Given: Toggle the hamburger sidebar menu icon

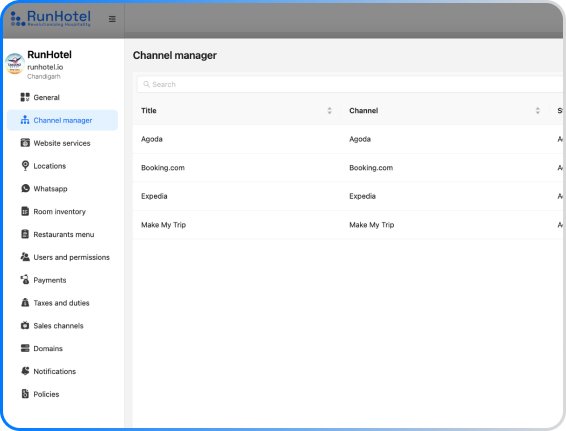Looking at the screenshot, I should (112, 19).
